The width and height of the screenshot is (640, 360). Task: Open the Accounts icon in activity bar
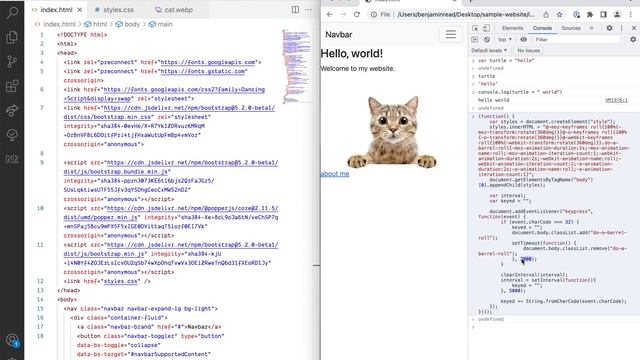click(12, 340)
